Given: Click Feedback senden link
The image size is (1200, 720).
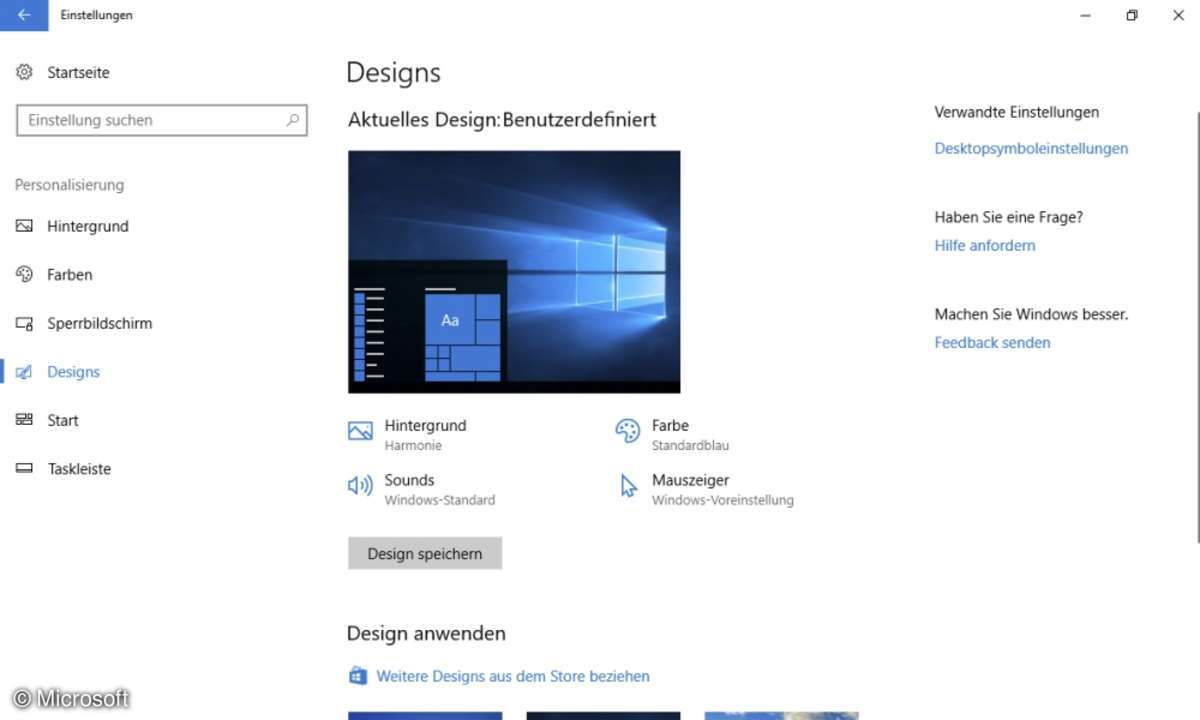Looking at the screenshot, I should 992,342.
